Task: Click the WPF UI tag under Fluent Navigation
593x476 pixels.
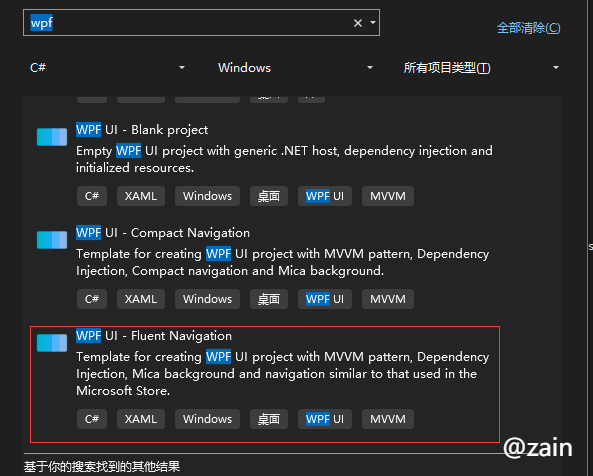Action: [x=325, y=419]
